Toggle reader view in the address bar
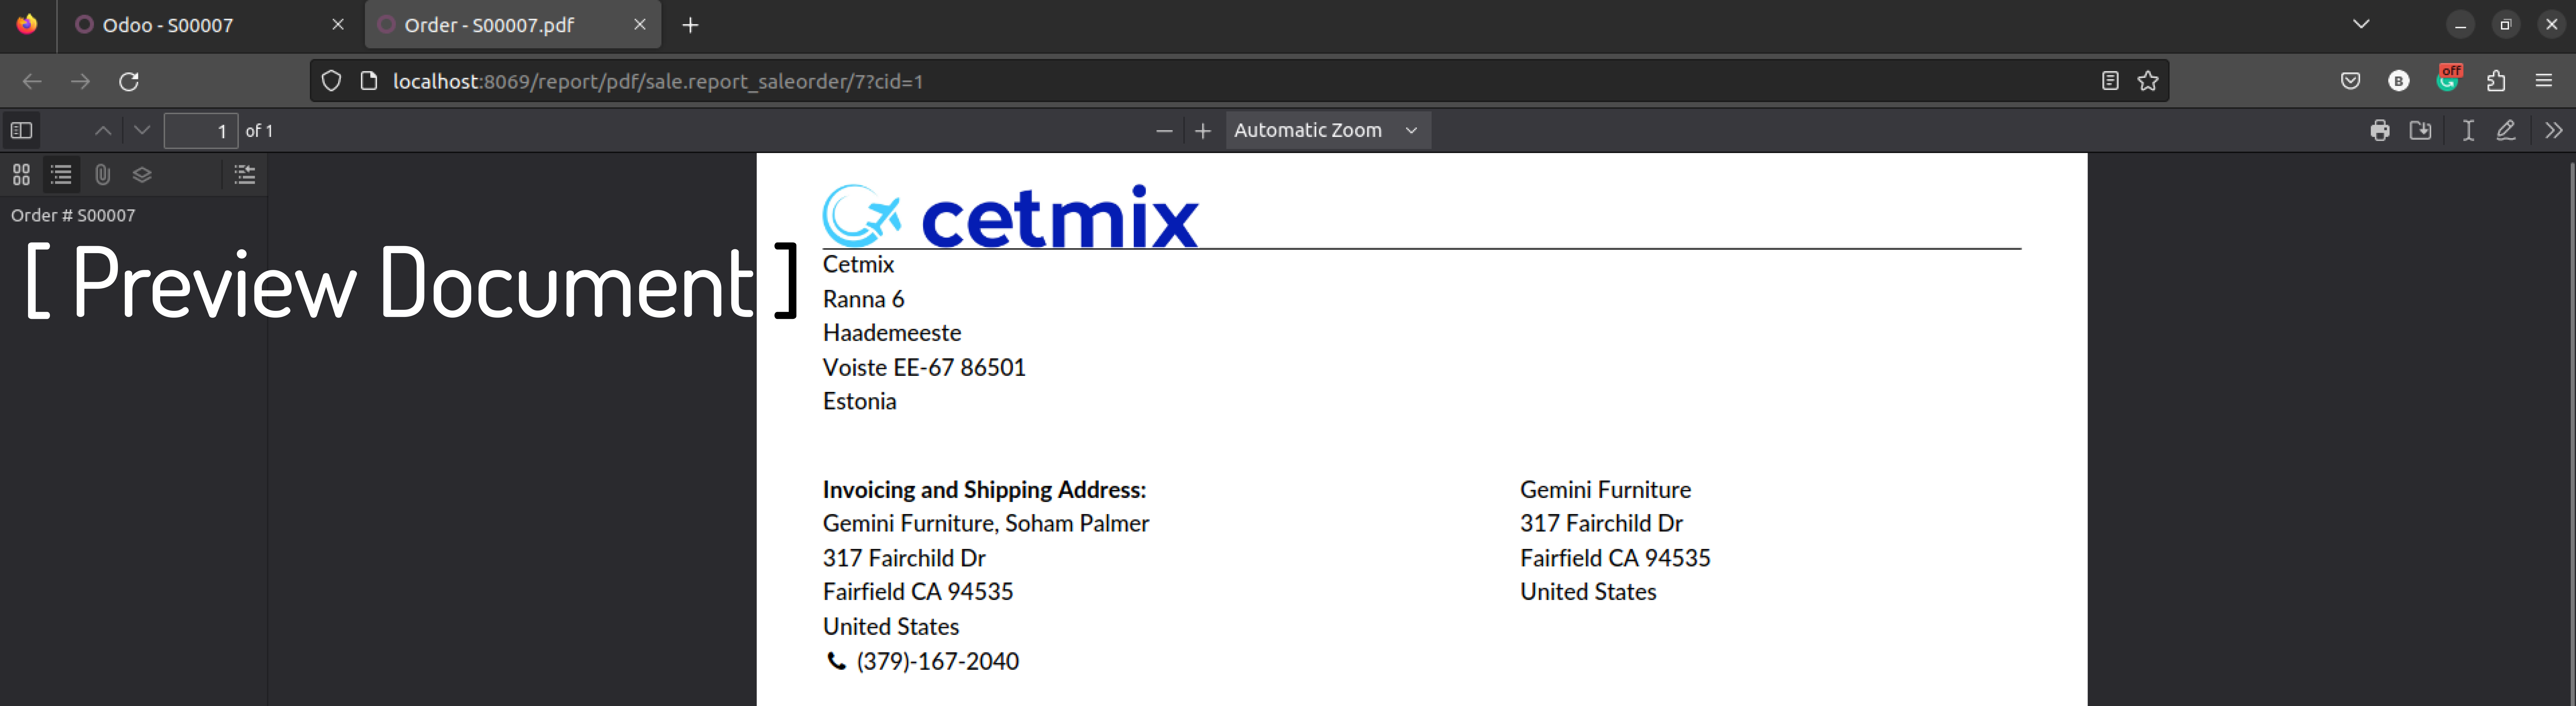 tap(2110, 81)
